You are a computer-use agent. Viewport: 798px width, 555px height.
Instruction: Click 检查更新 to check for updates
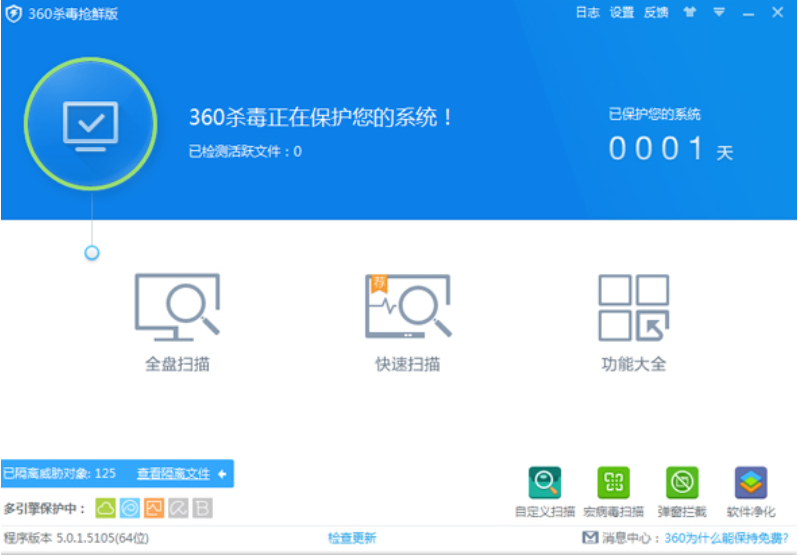[x=352, y=538]
